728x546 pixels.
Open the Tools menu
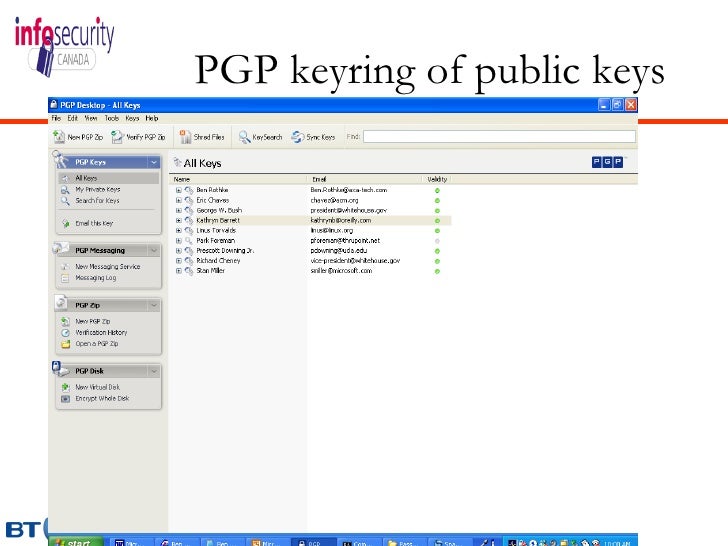tap(111, 118)
